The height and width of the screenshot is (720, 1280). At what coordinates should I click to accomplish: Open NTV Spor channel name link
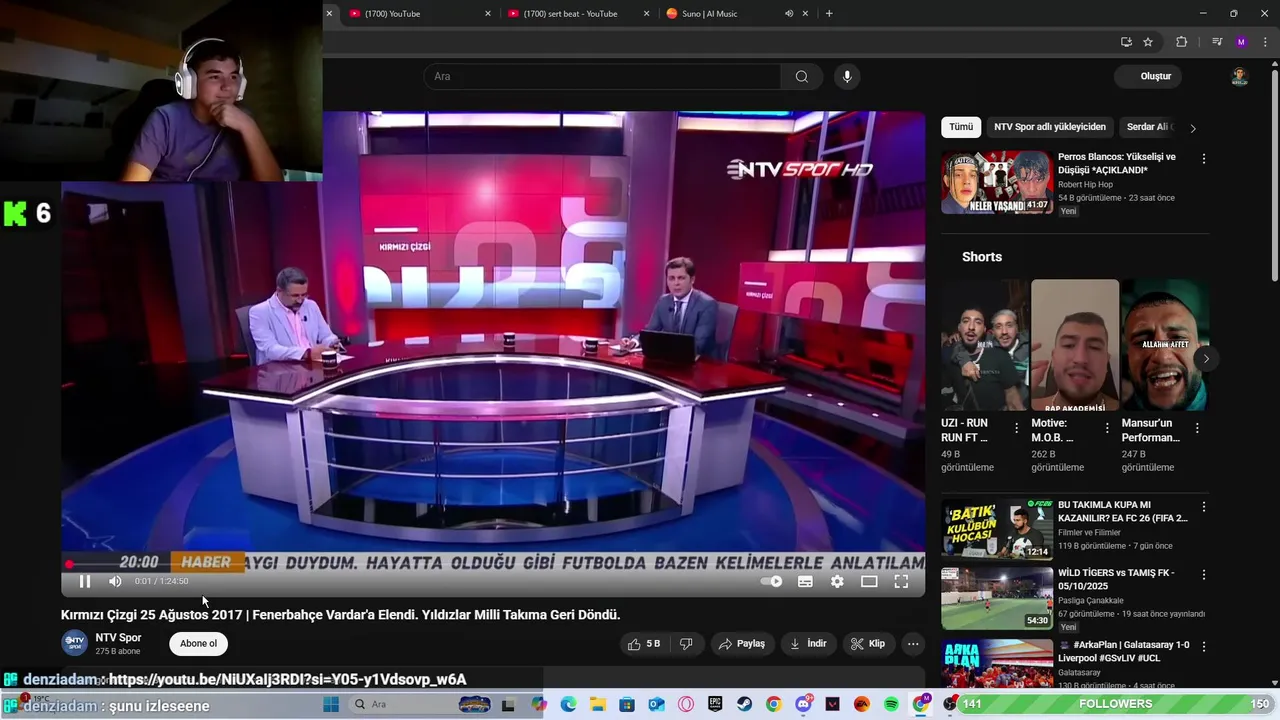point(118,638)
